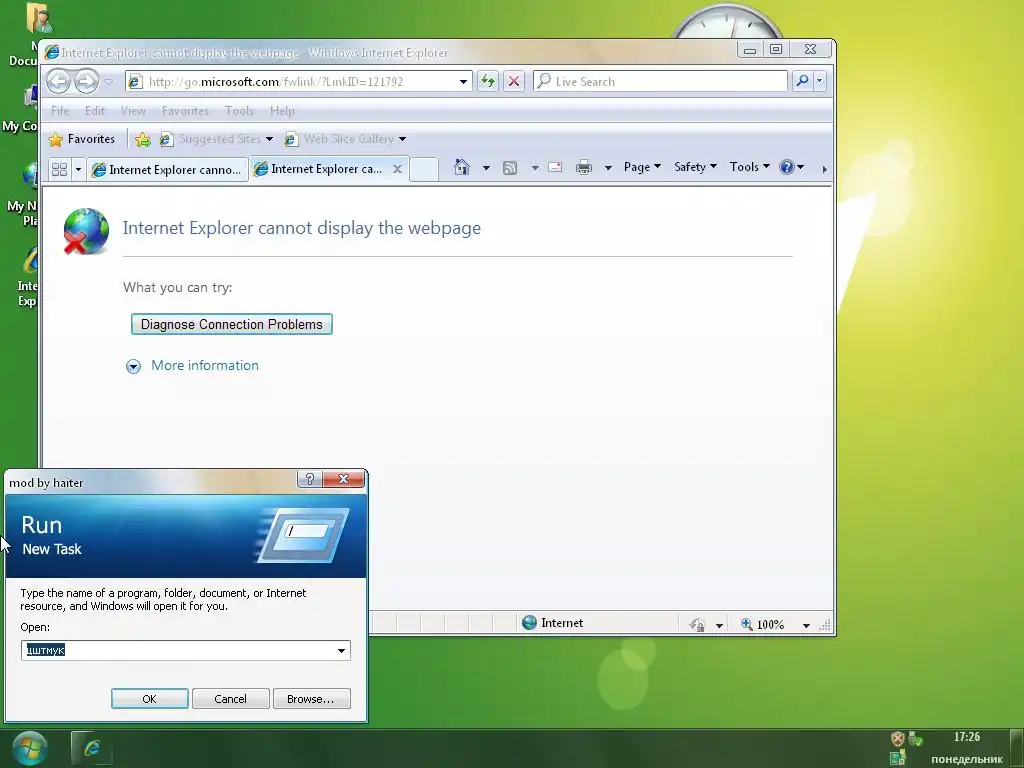Click the Internet Explorer taskbar button

(91, 748)
